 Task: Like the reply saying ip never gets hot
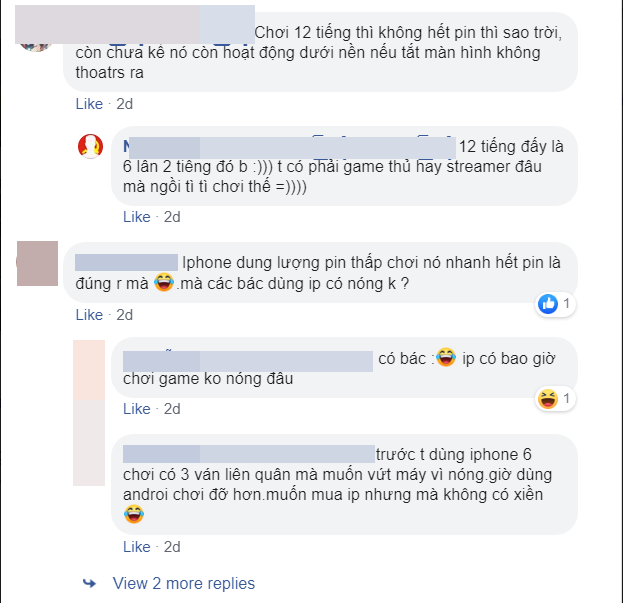tap(137, 409)
